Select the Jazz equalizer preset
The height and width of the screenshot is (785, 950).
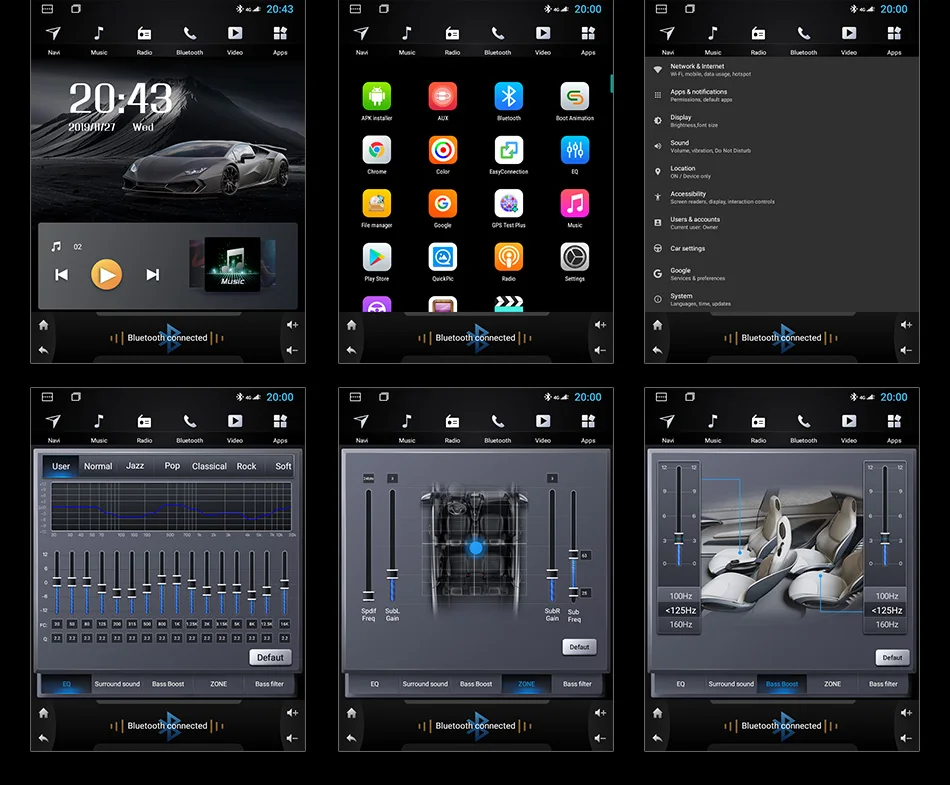(135, 466)
